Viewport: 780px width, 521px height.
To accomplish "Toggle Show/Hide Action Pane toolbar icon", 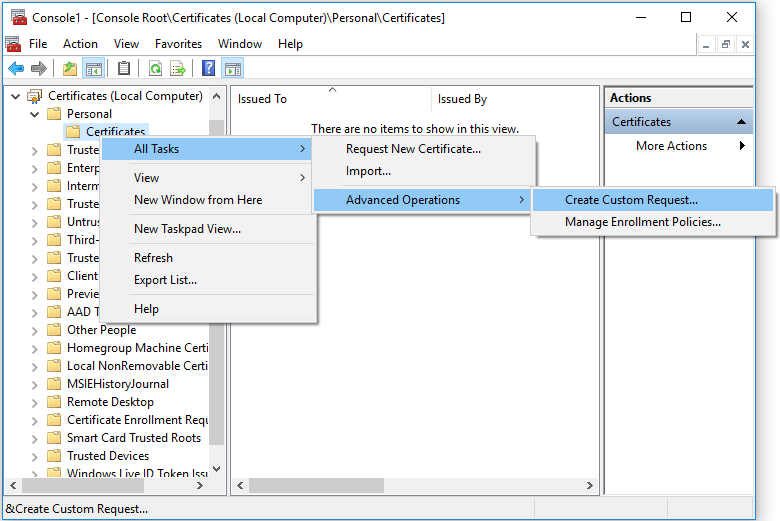I will [x=232, y=68].
